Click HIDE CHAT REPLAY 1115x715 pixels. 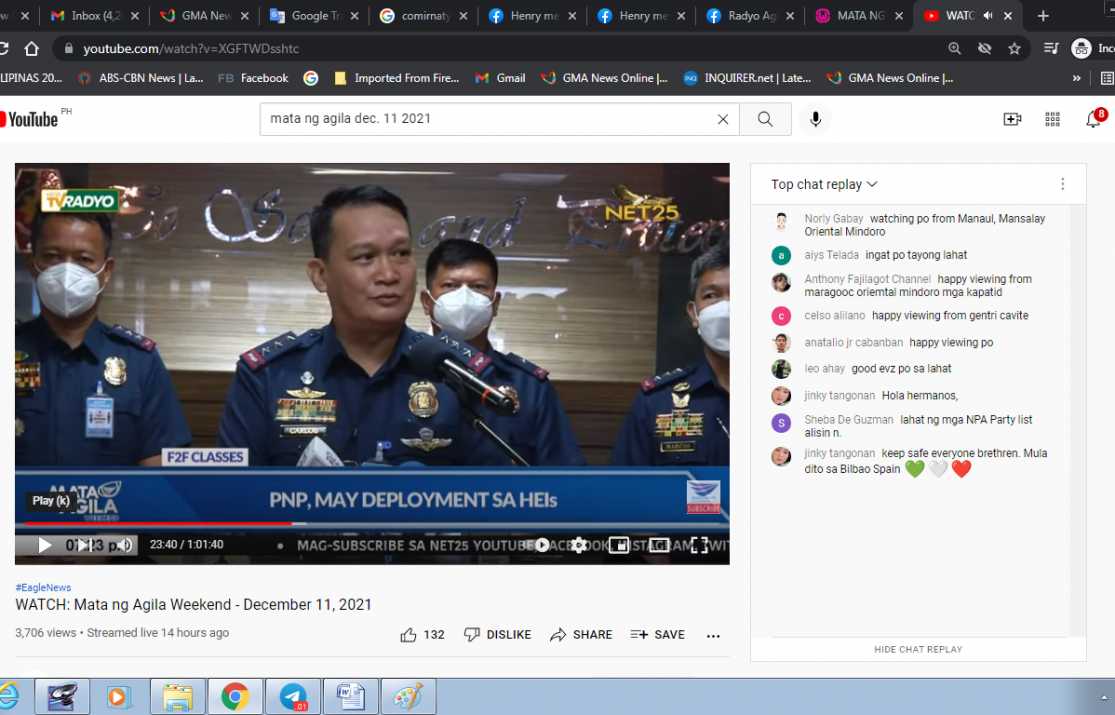coord(918,649)
